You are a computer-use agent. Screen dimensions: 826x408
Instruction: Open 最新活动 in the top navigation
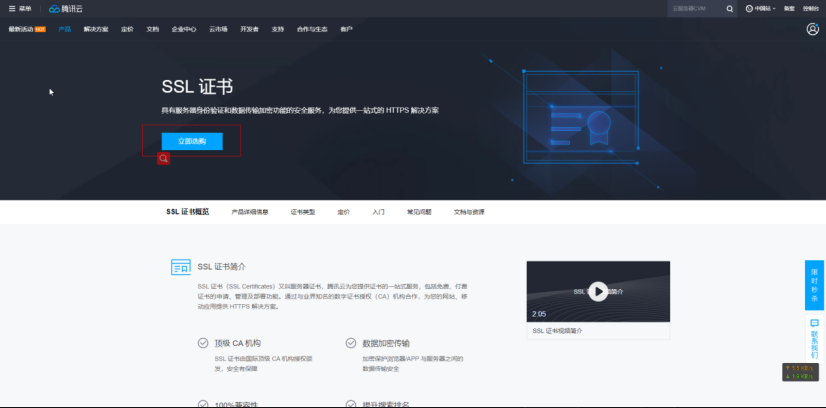tap(21, 29)
